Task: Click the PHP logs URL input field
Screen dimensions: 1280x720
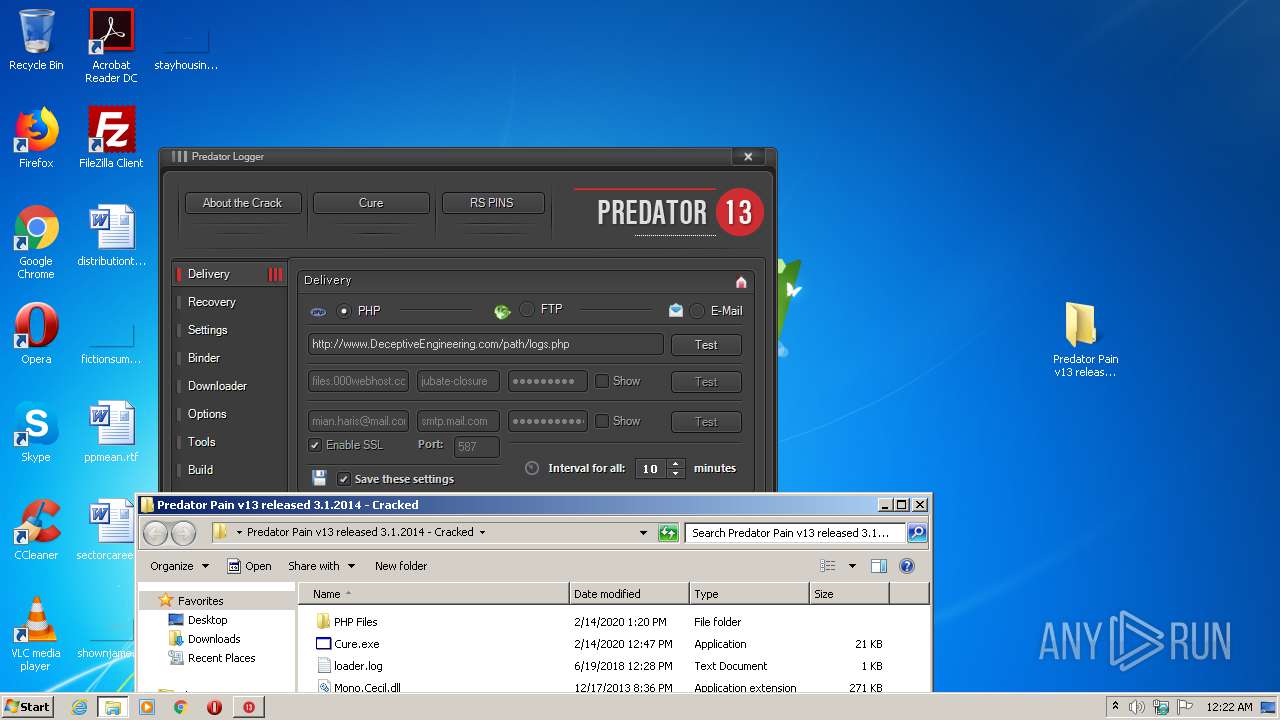Action: 485,344
